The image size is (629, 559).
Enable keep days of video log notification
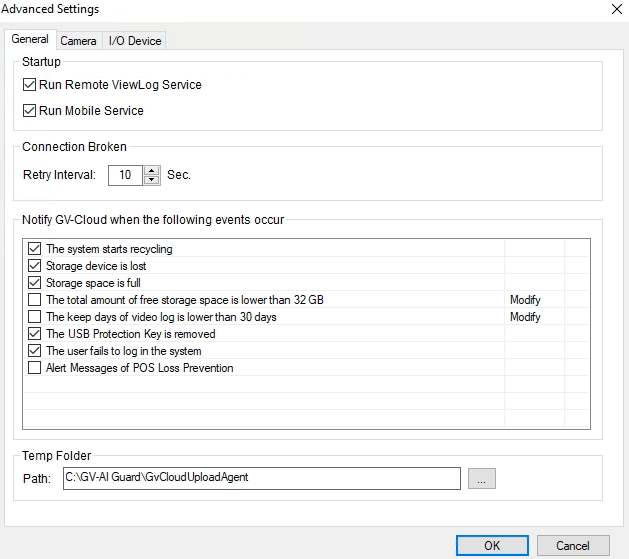(36, 317)
